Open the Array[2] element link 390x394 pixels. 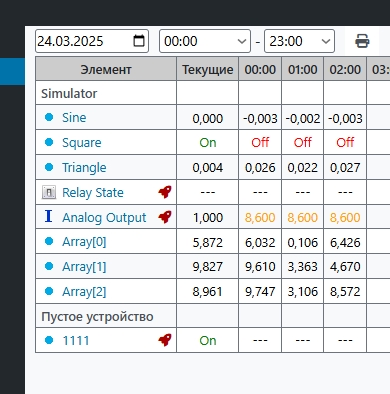84,292
